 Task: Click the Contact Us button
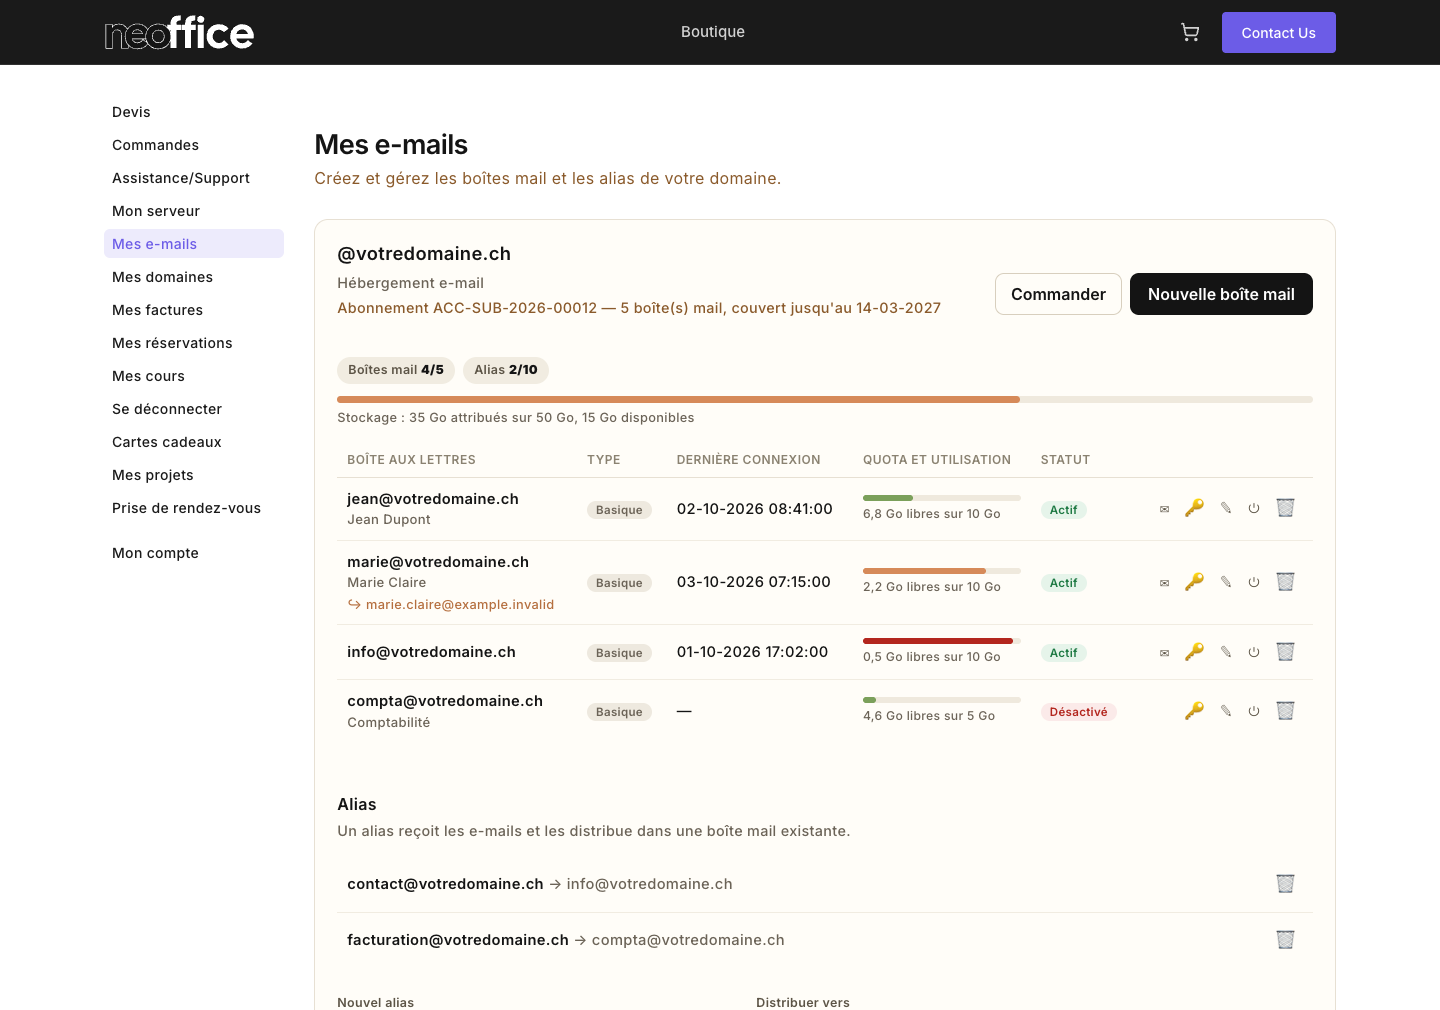tap(1278, 33)
